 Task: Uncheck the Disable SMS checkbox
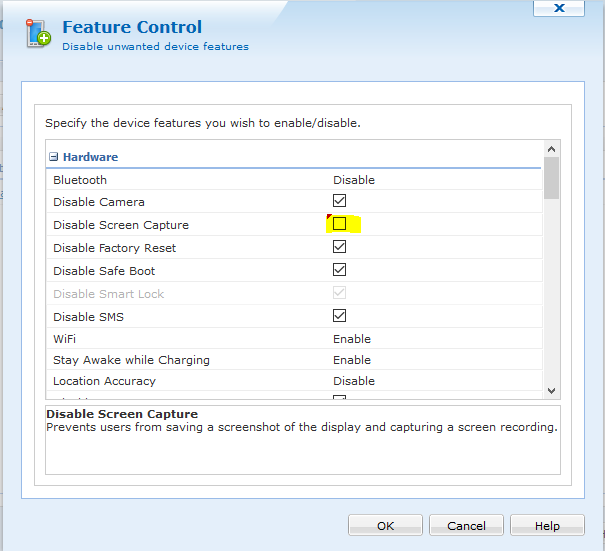point(339,316)
